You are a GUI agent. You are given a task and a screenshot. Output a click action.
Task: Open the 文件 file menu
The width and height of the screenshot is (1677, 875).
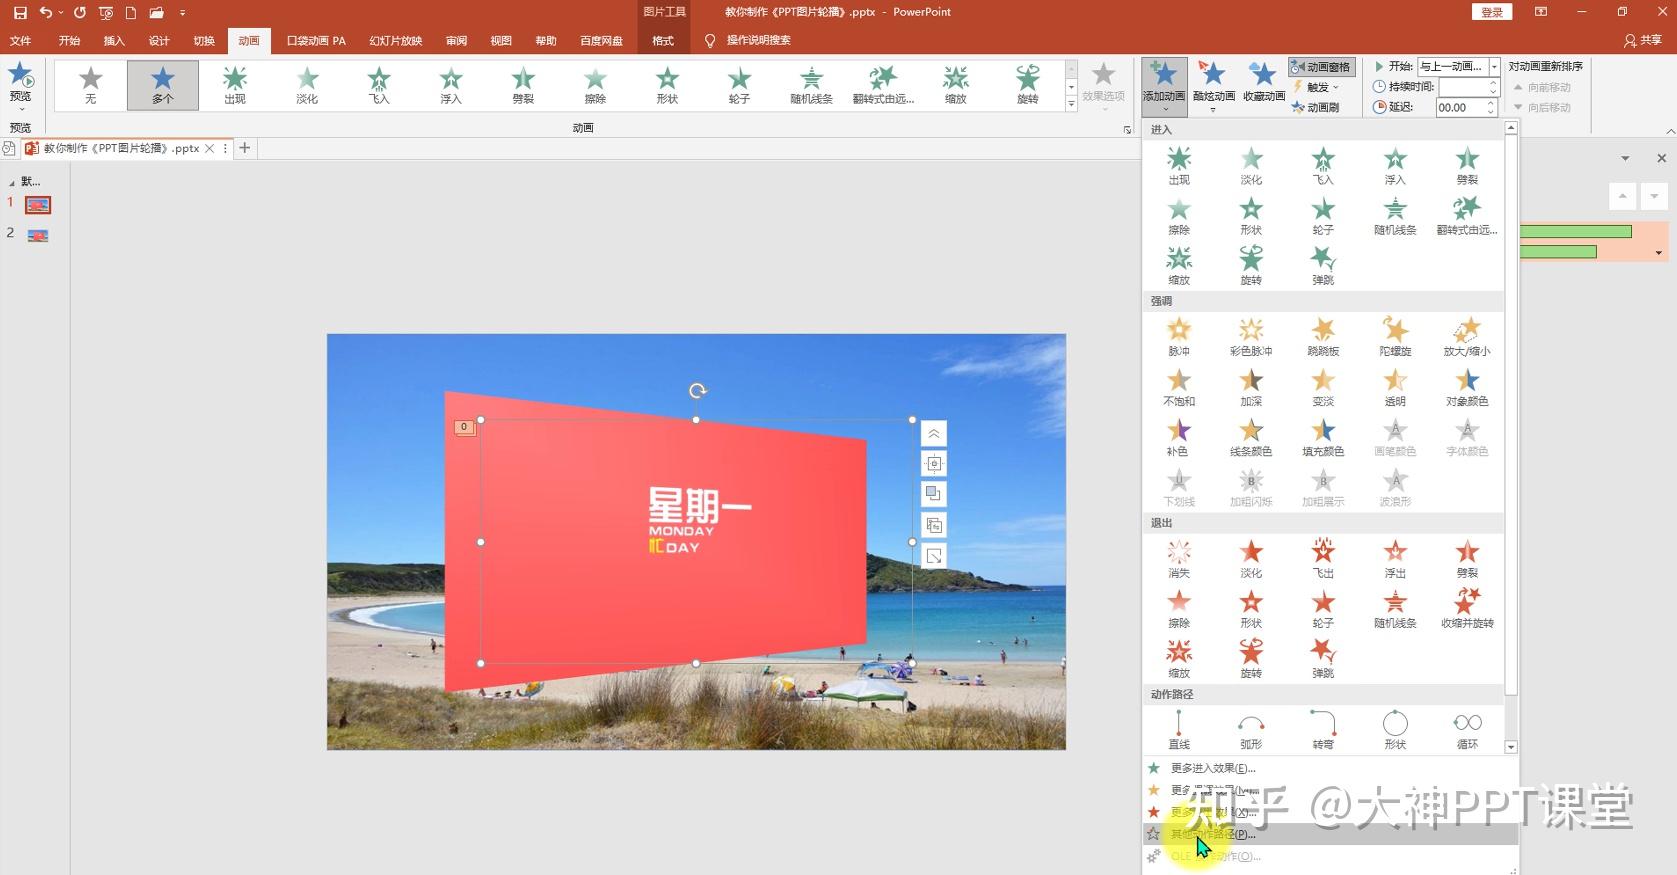coord(20,41)
